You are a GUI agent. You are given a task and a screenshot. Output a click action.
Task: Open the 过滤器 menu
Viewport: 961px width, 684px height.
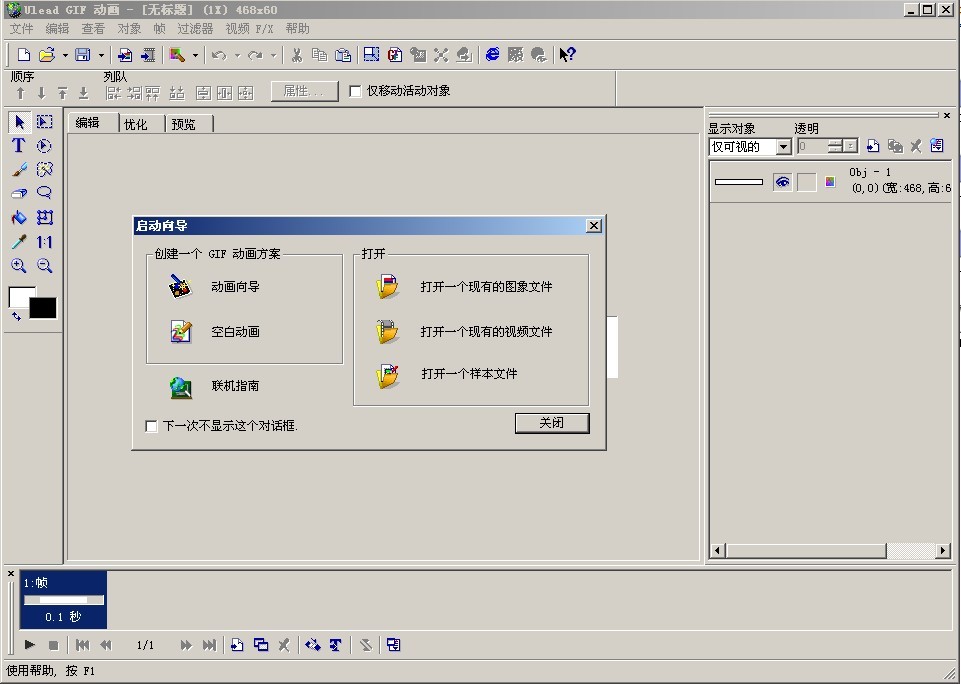point(195,29)
